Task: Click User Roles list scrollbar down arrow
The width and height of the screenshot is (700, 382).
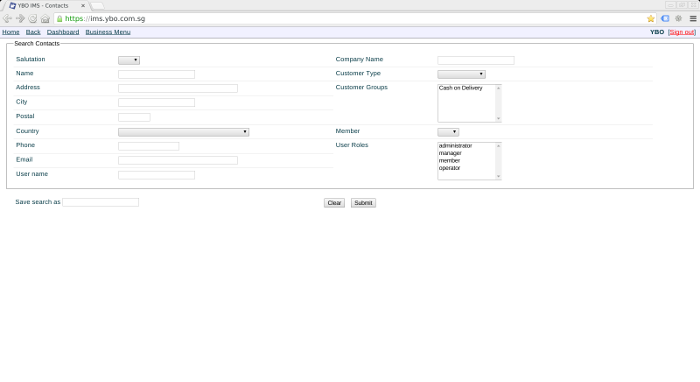Action: point(499,176)
